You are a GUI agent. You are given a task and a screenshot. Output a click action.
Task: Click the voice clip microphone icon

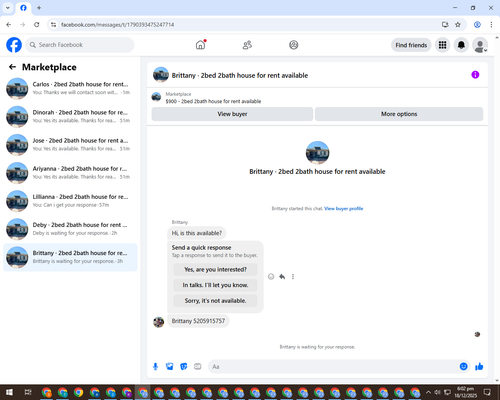point(155,367)
